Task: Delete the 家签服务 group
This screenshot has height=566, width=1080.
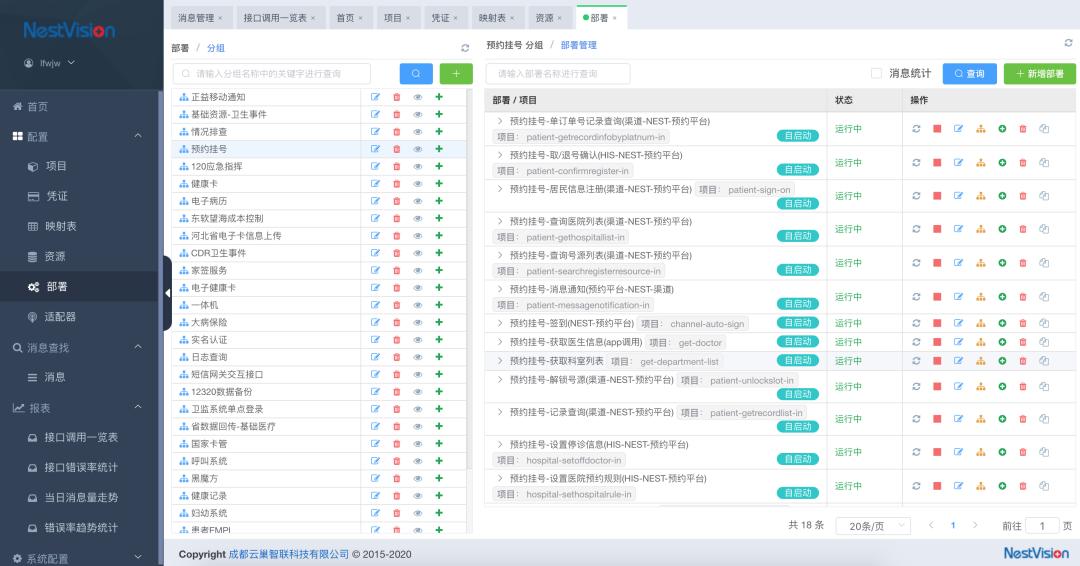Action: tap(397, 271)
